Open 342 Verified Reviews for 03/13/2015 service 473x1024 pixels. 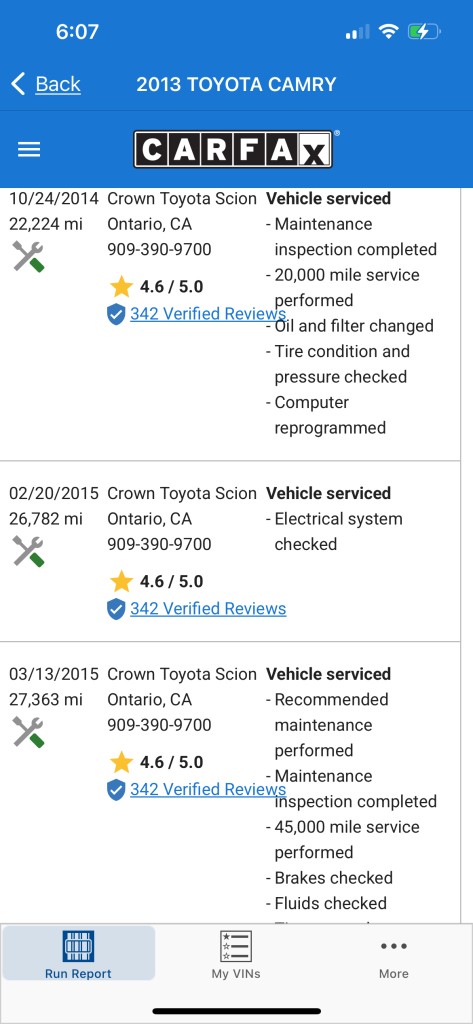(x=208, y=790)
